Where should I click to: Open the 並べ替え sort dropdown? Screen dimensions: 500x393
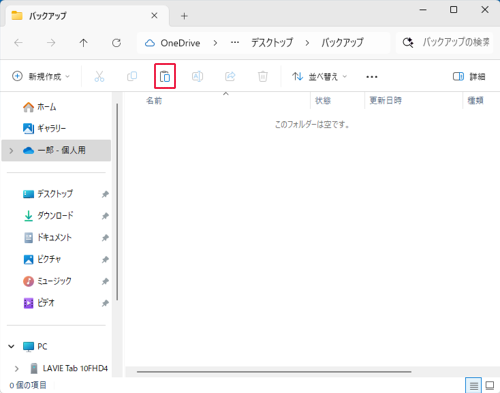pos(320,77)
